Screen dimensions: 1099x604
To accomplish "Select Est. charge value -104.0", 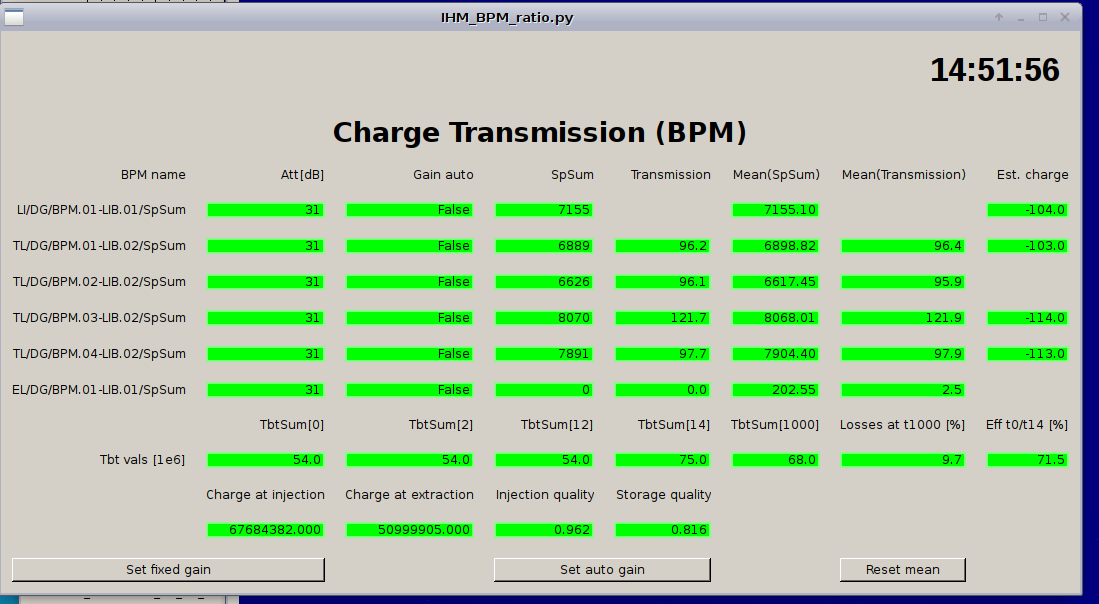I will [x=1027, y=210].
